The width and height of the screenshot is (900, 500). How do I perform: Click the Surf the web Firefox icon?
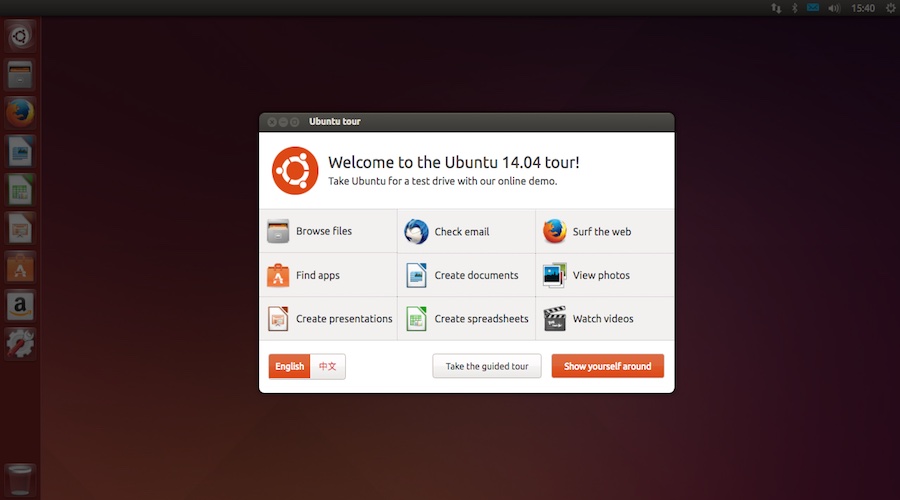pos(555,231)
